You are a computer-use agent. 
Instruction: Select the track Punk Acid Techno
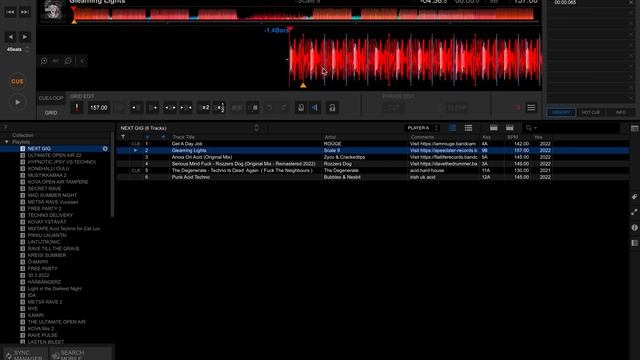click(x=191, y=177)
